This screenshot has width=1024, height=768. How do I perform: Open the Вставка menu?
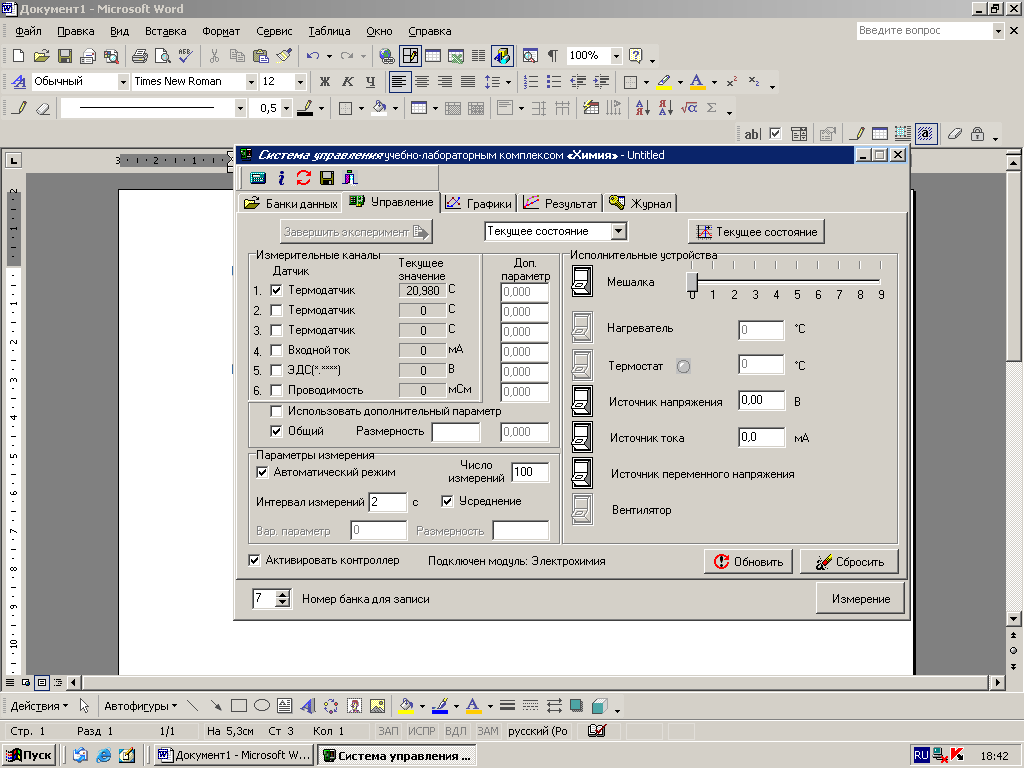[165, 31]
